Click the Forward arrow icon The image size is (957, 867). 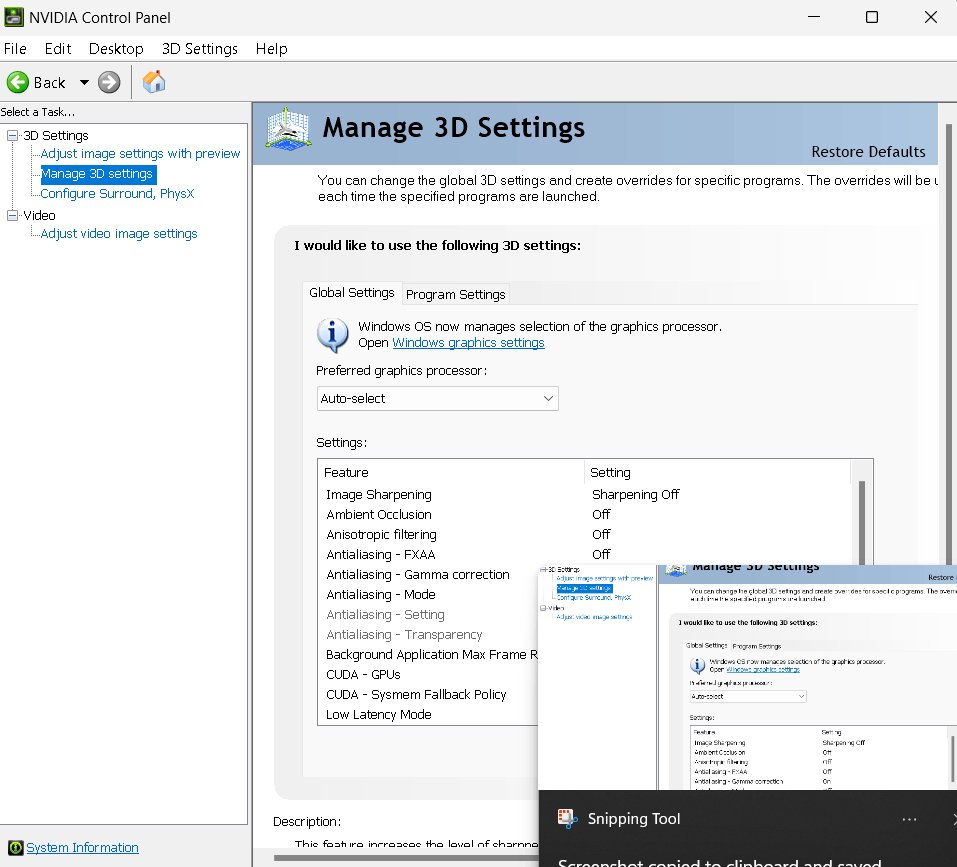pyautogui.click(x=109, y=82)
